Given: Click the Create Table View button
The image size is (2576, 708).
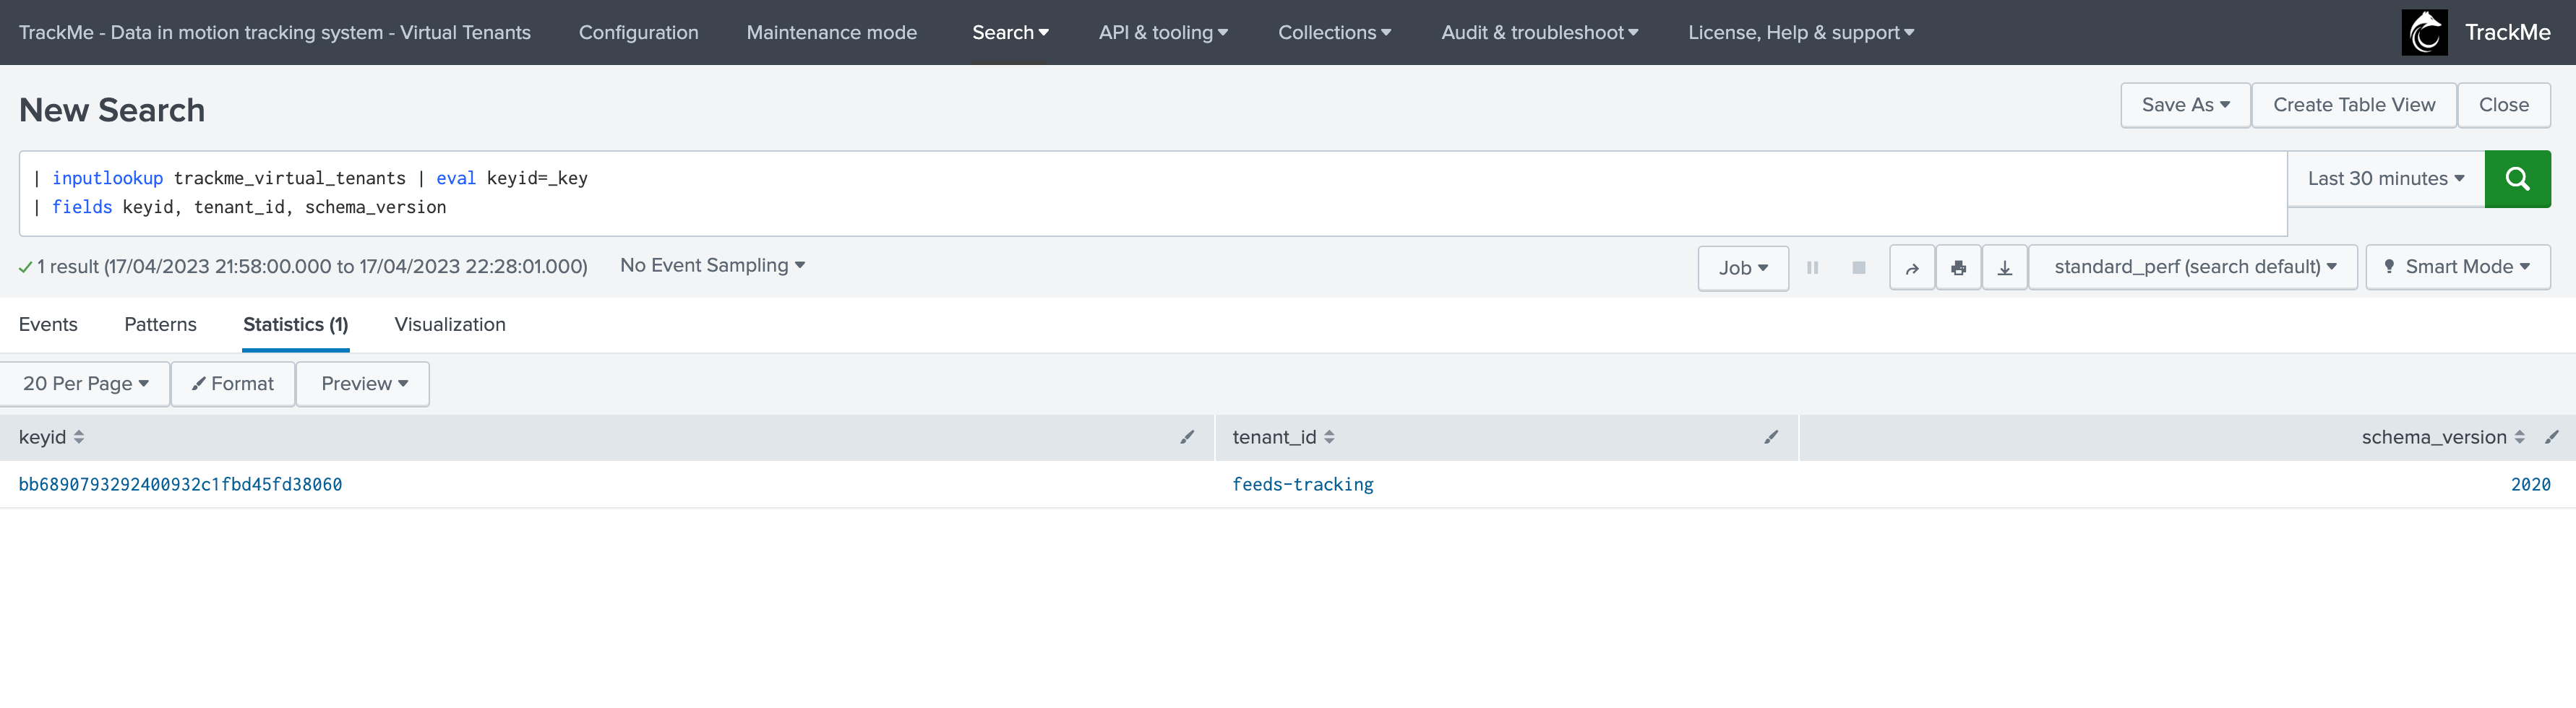Looking at the screenshot, I should [2353, 105].
